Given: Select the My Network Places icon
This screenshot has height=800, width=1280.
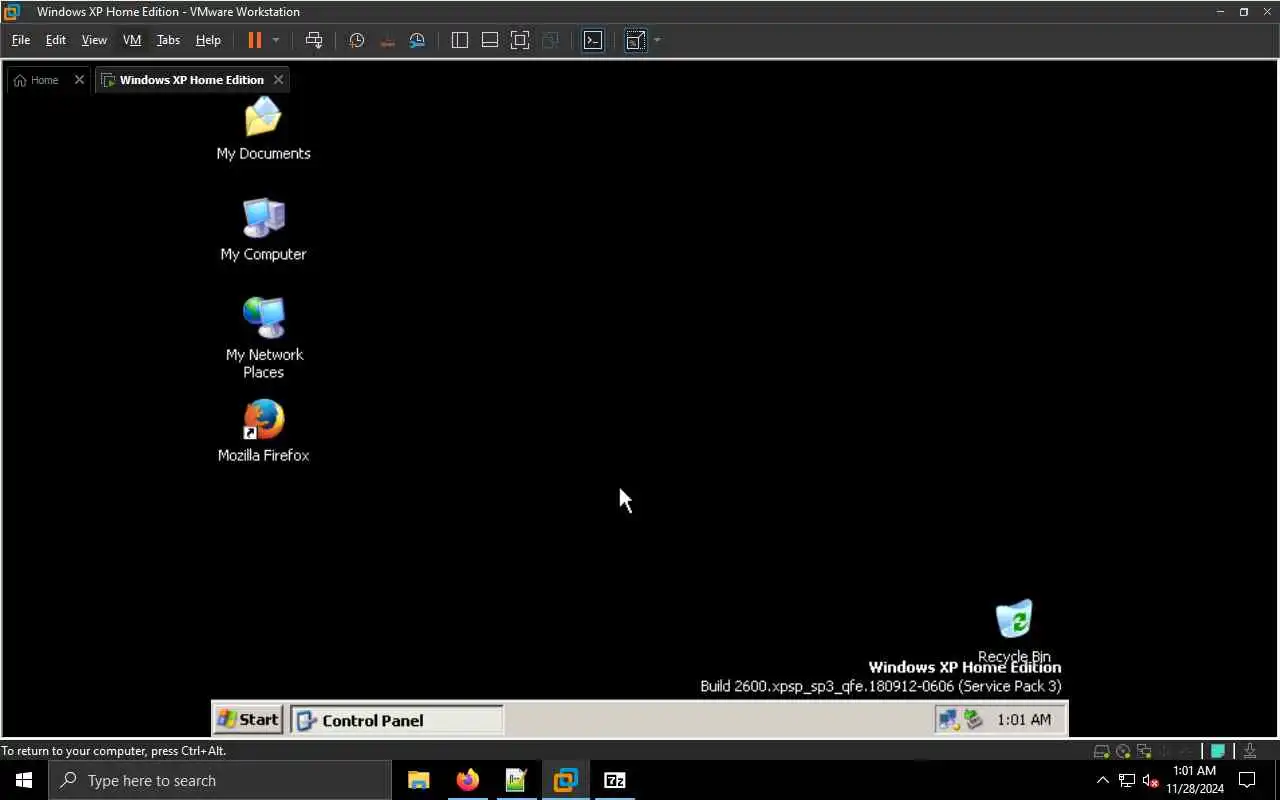Looking at the screenshot, I should click(264, 337).
